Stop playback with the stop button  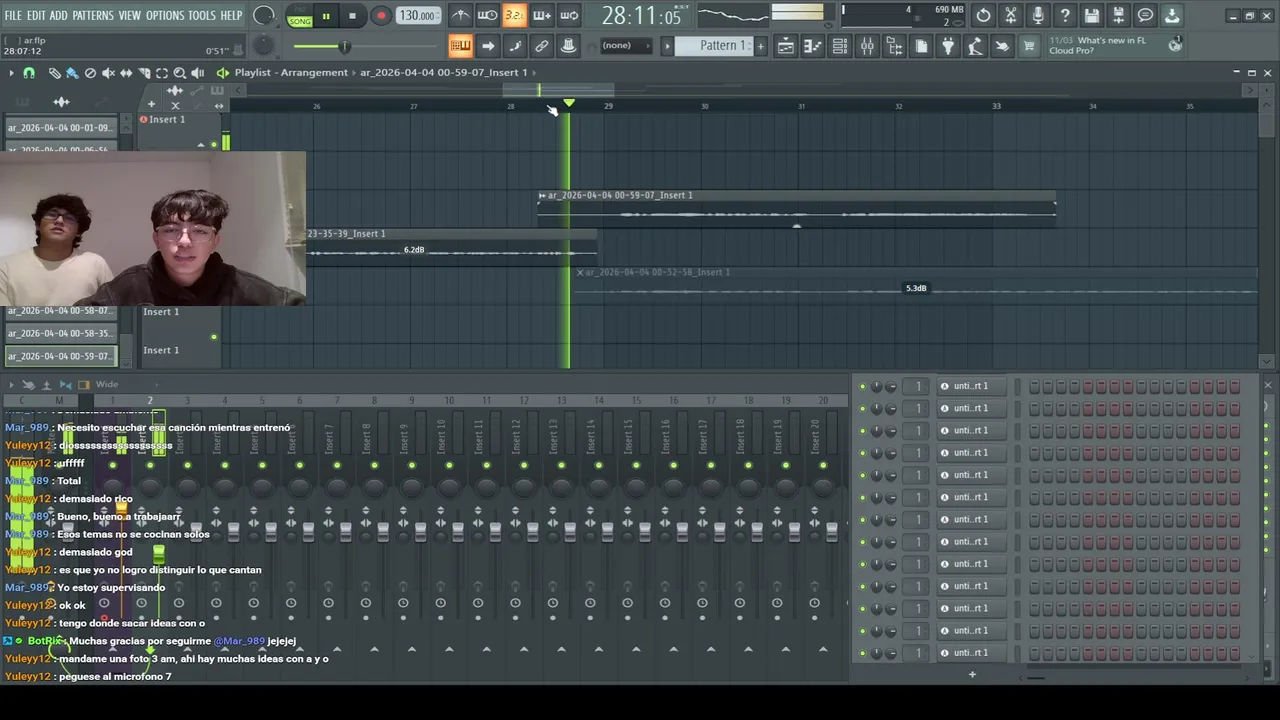coord(352,16)
